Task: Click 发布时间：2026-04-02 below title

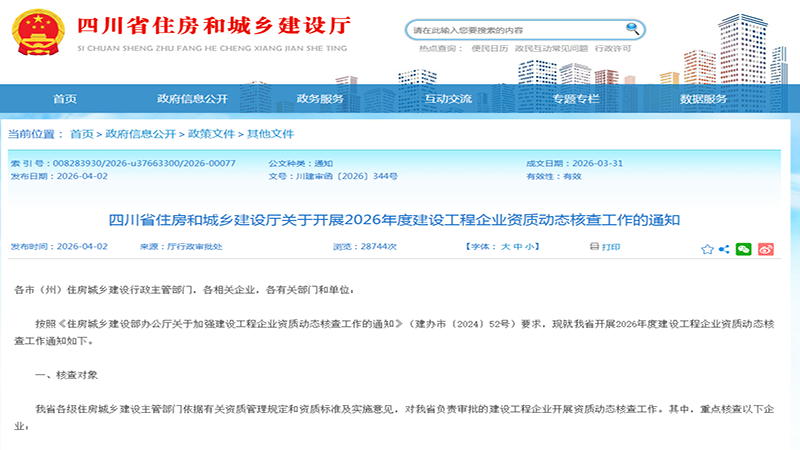Action: pos(59,246)
